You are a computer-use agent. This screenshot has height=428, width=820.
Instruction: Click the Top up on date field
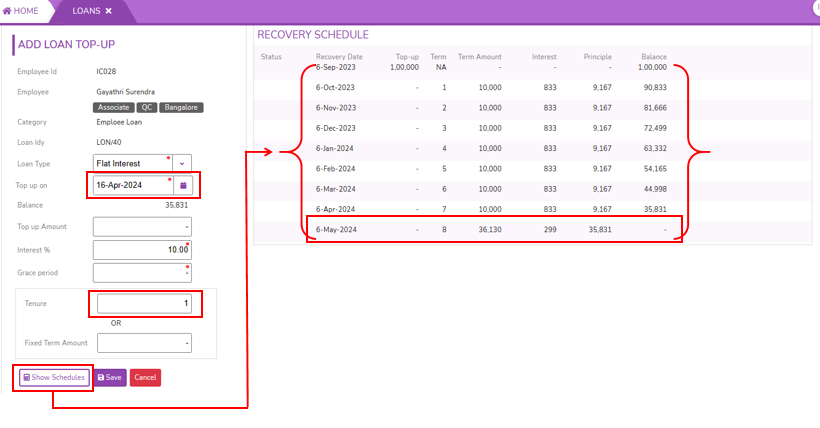coord(132,185)
